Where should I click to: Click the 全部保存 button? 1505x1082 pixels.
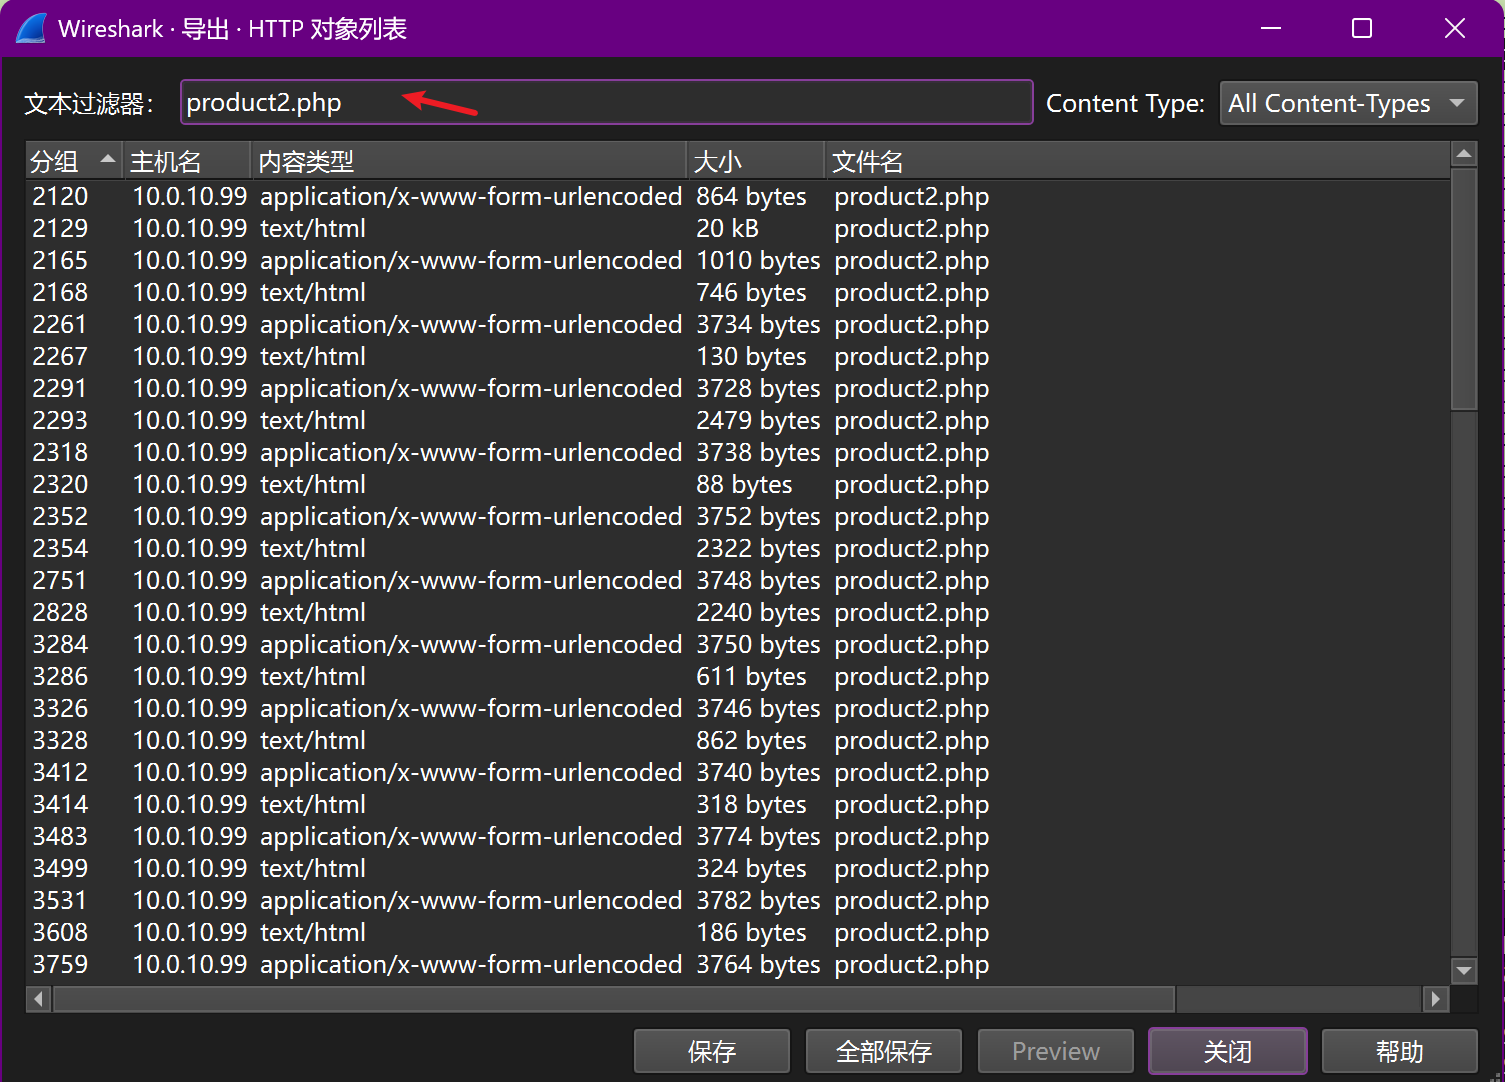point(883,1051)
